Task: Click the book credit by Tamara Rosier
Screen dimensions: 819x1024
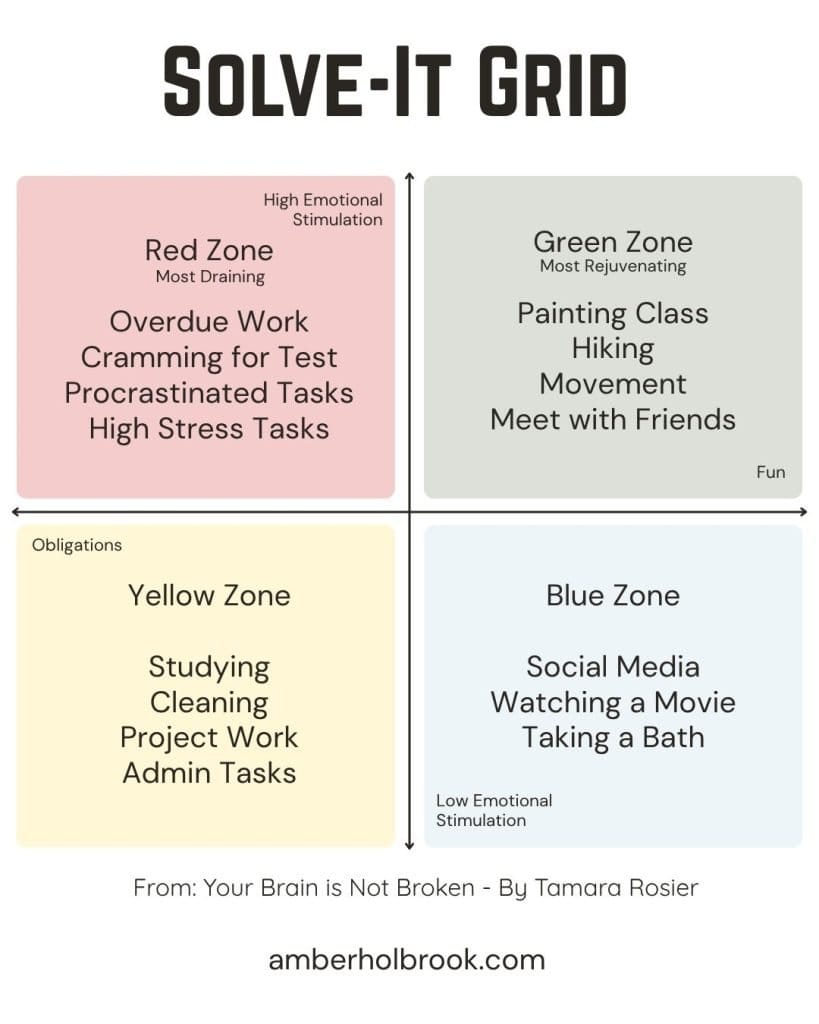Action: coord(415,888)
